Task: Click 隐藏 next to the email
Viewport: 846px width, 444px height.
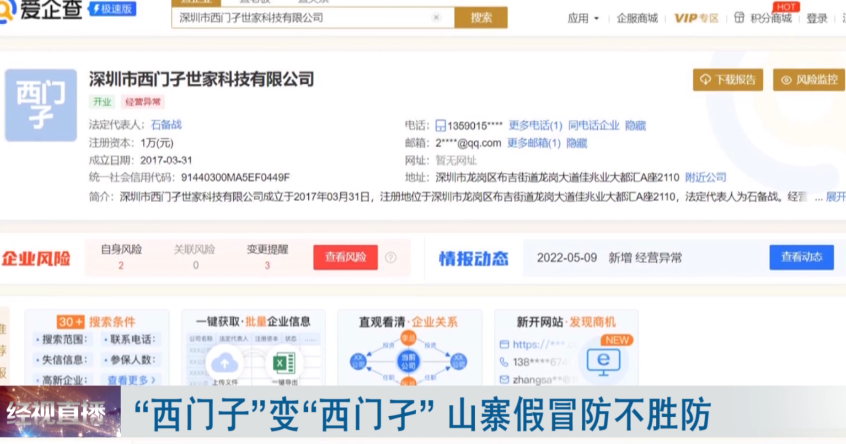Action: tap(576, 144)
